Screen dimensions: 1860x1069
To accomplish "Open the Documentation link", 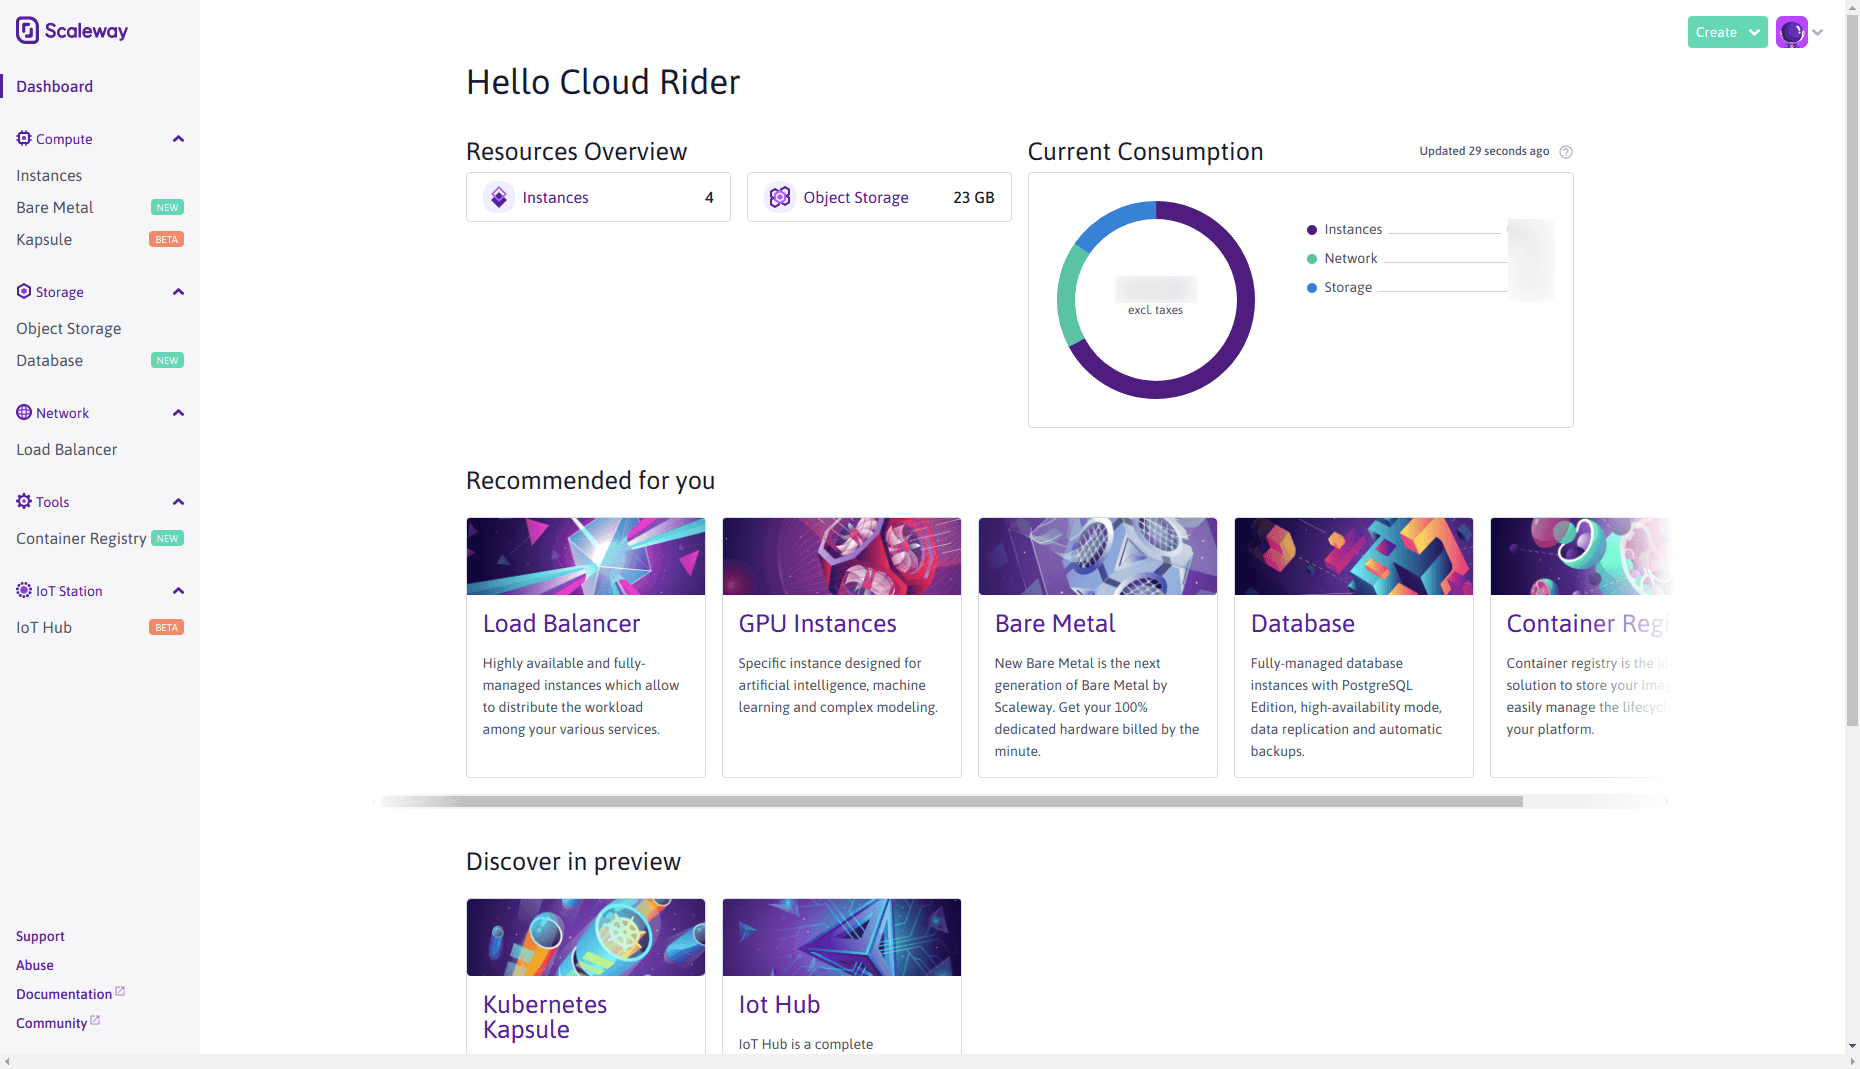I will point(64,994).
